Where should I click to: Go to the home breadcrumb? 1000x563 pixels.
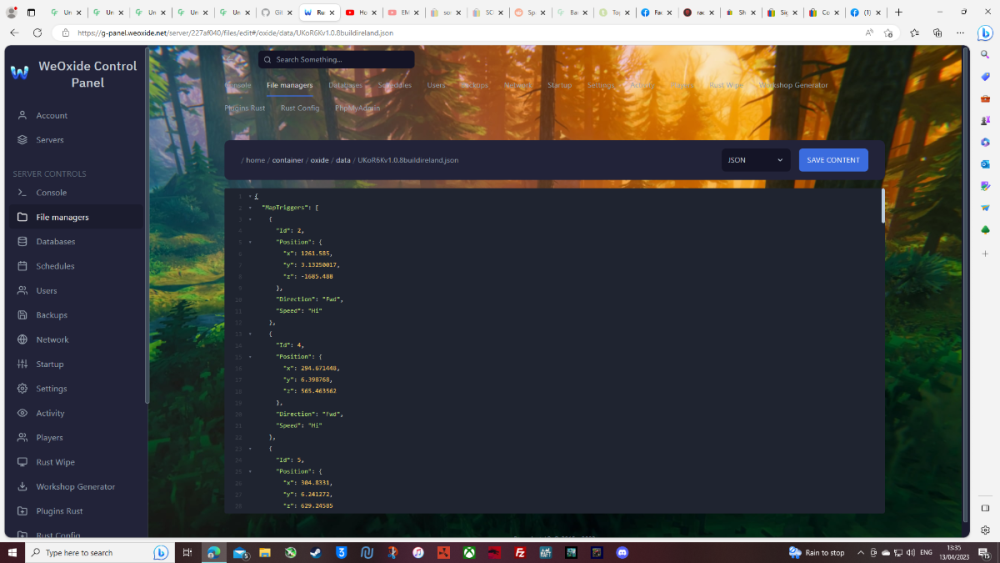[x=255, y=161]
